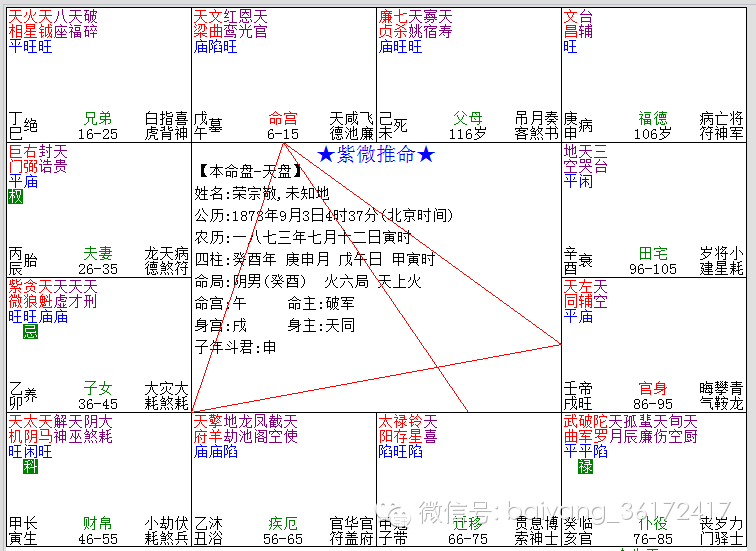Click the 文昌 台辅 star names
The width and height of the screenshot is (756, 551).
coord(578,24)
